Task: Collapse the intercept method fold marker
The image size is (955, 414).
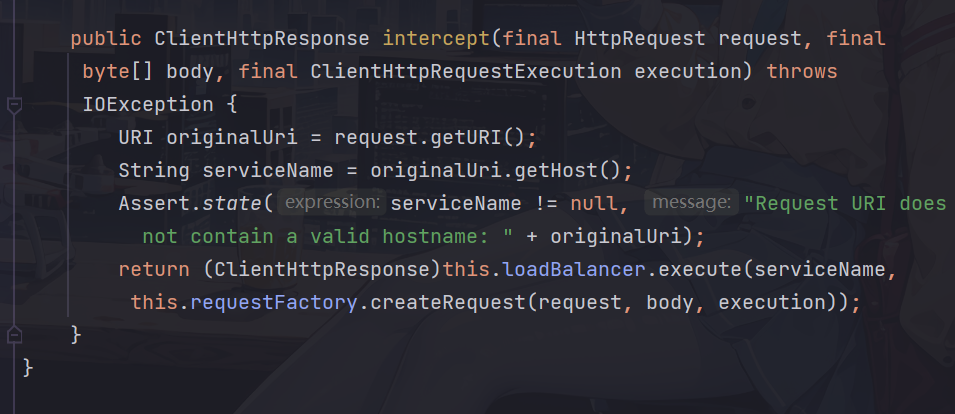Action: [15, 105]
